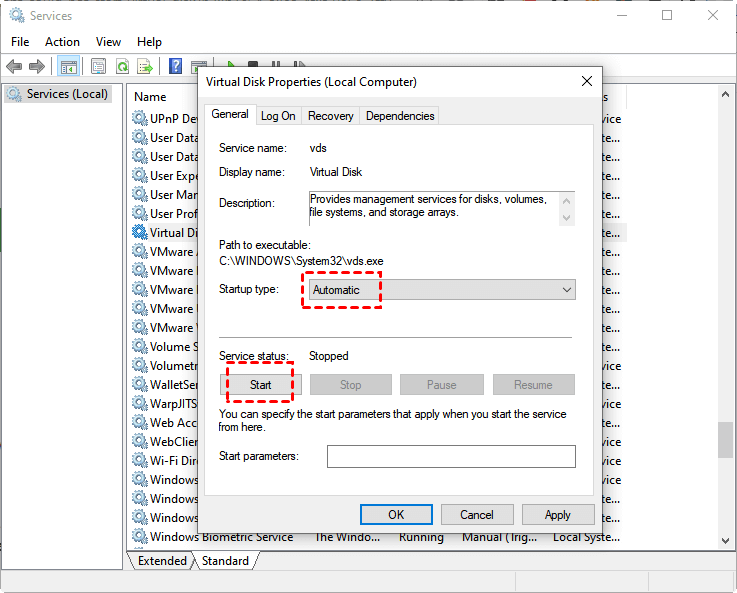Toggle the show/hide console tree icon
The height and width of the screenshot is (593, 737).
(68, 66)
